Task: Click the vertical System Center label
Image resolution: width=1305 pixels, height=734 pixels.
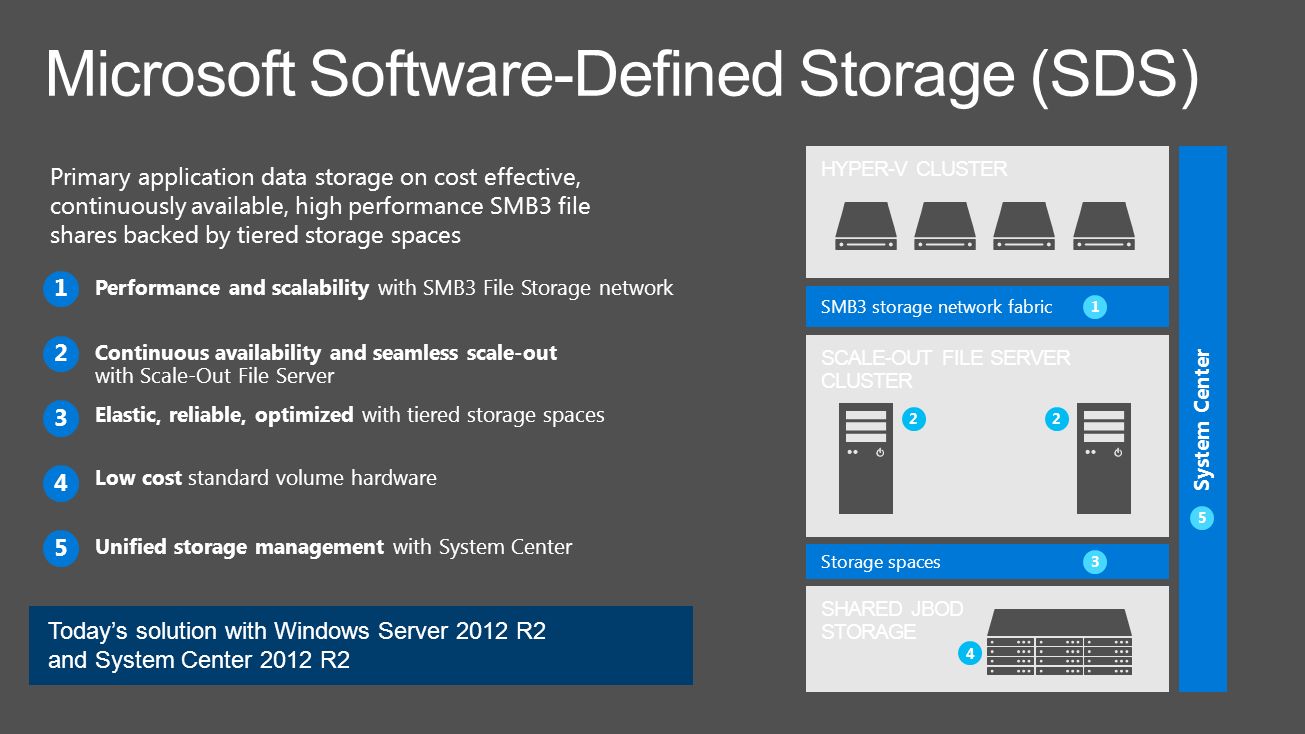Action: [x=1203, y=419]
